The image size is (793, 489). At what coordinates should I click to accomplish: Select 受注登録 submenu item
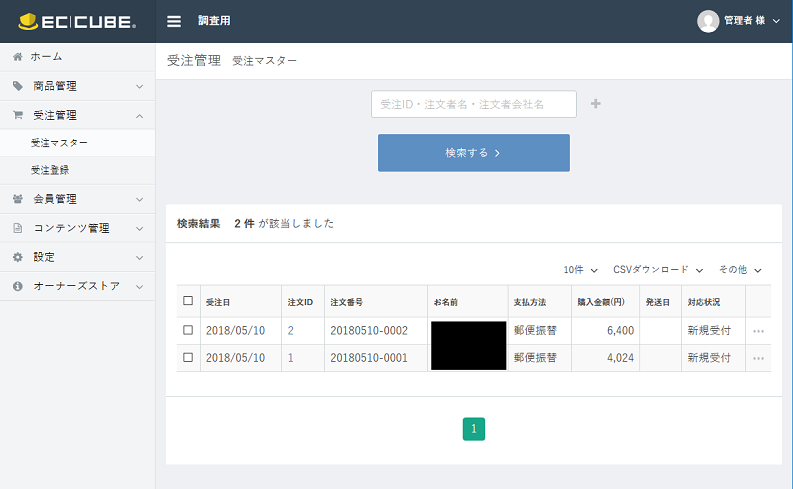click(x=77, y=170)
